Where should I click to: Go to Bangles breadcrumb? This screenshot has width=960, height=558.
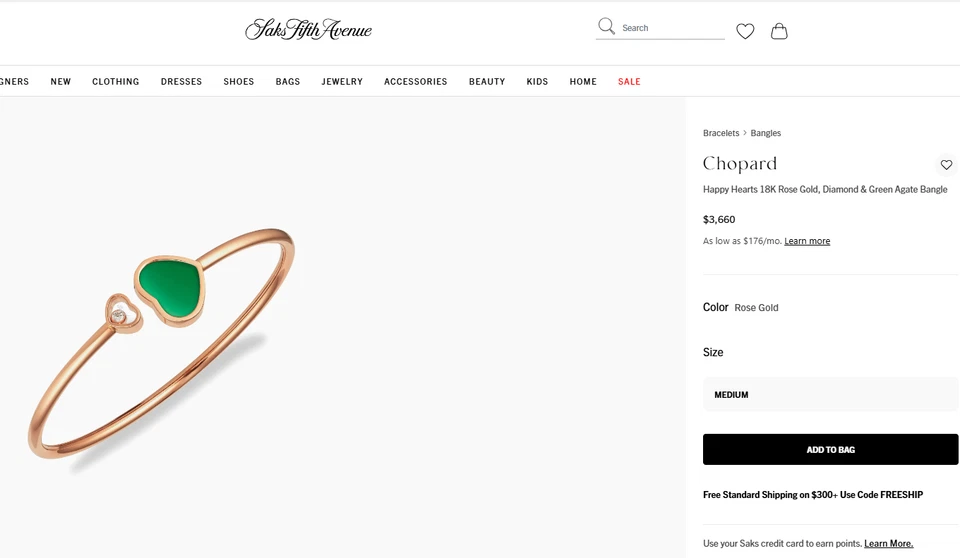click(765, 133)
